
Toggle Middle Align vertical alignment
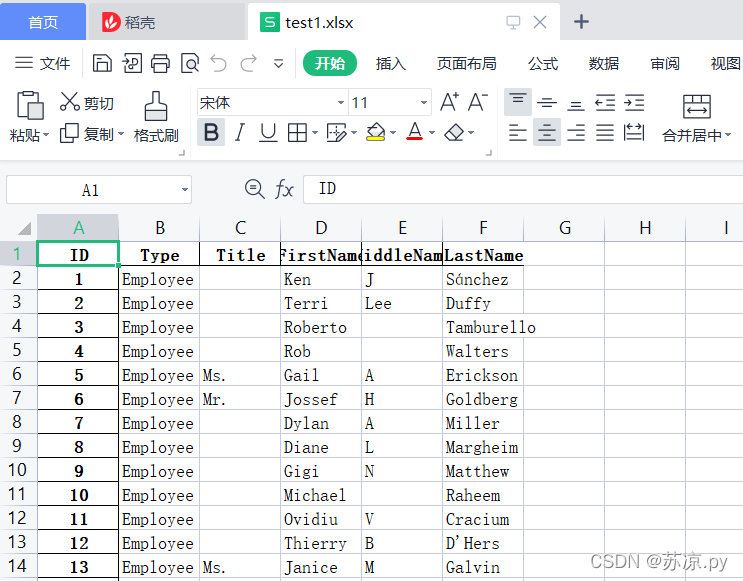point(547,102)
